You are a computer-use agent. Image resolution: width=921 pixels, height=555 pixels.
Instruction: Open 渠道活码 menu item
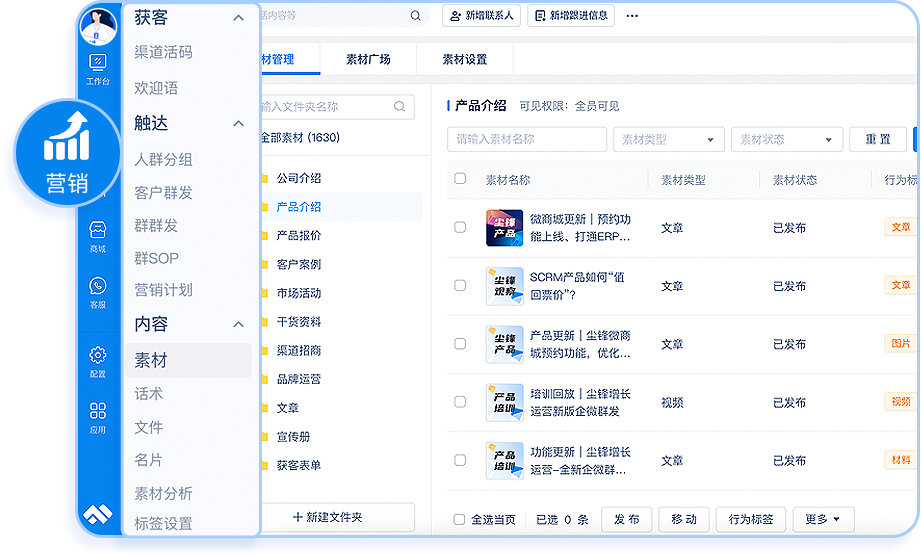[163, 52]
